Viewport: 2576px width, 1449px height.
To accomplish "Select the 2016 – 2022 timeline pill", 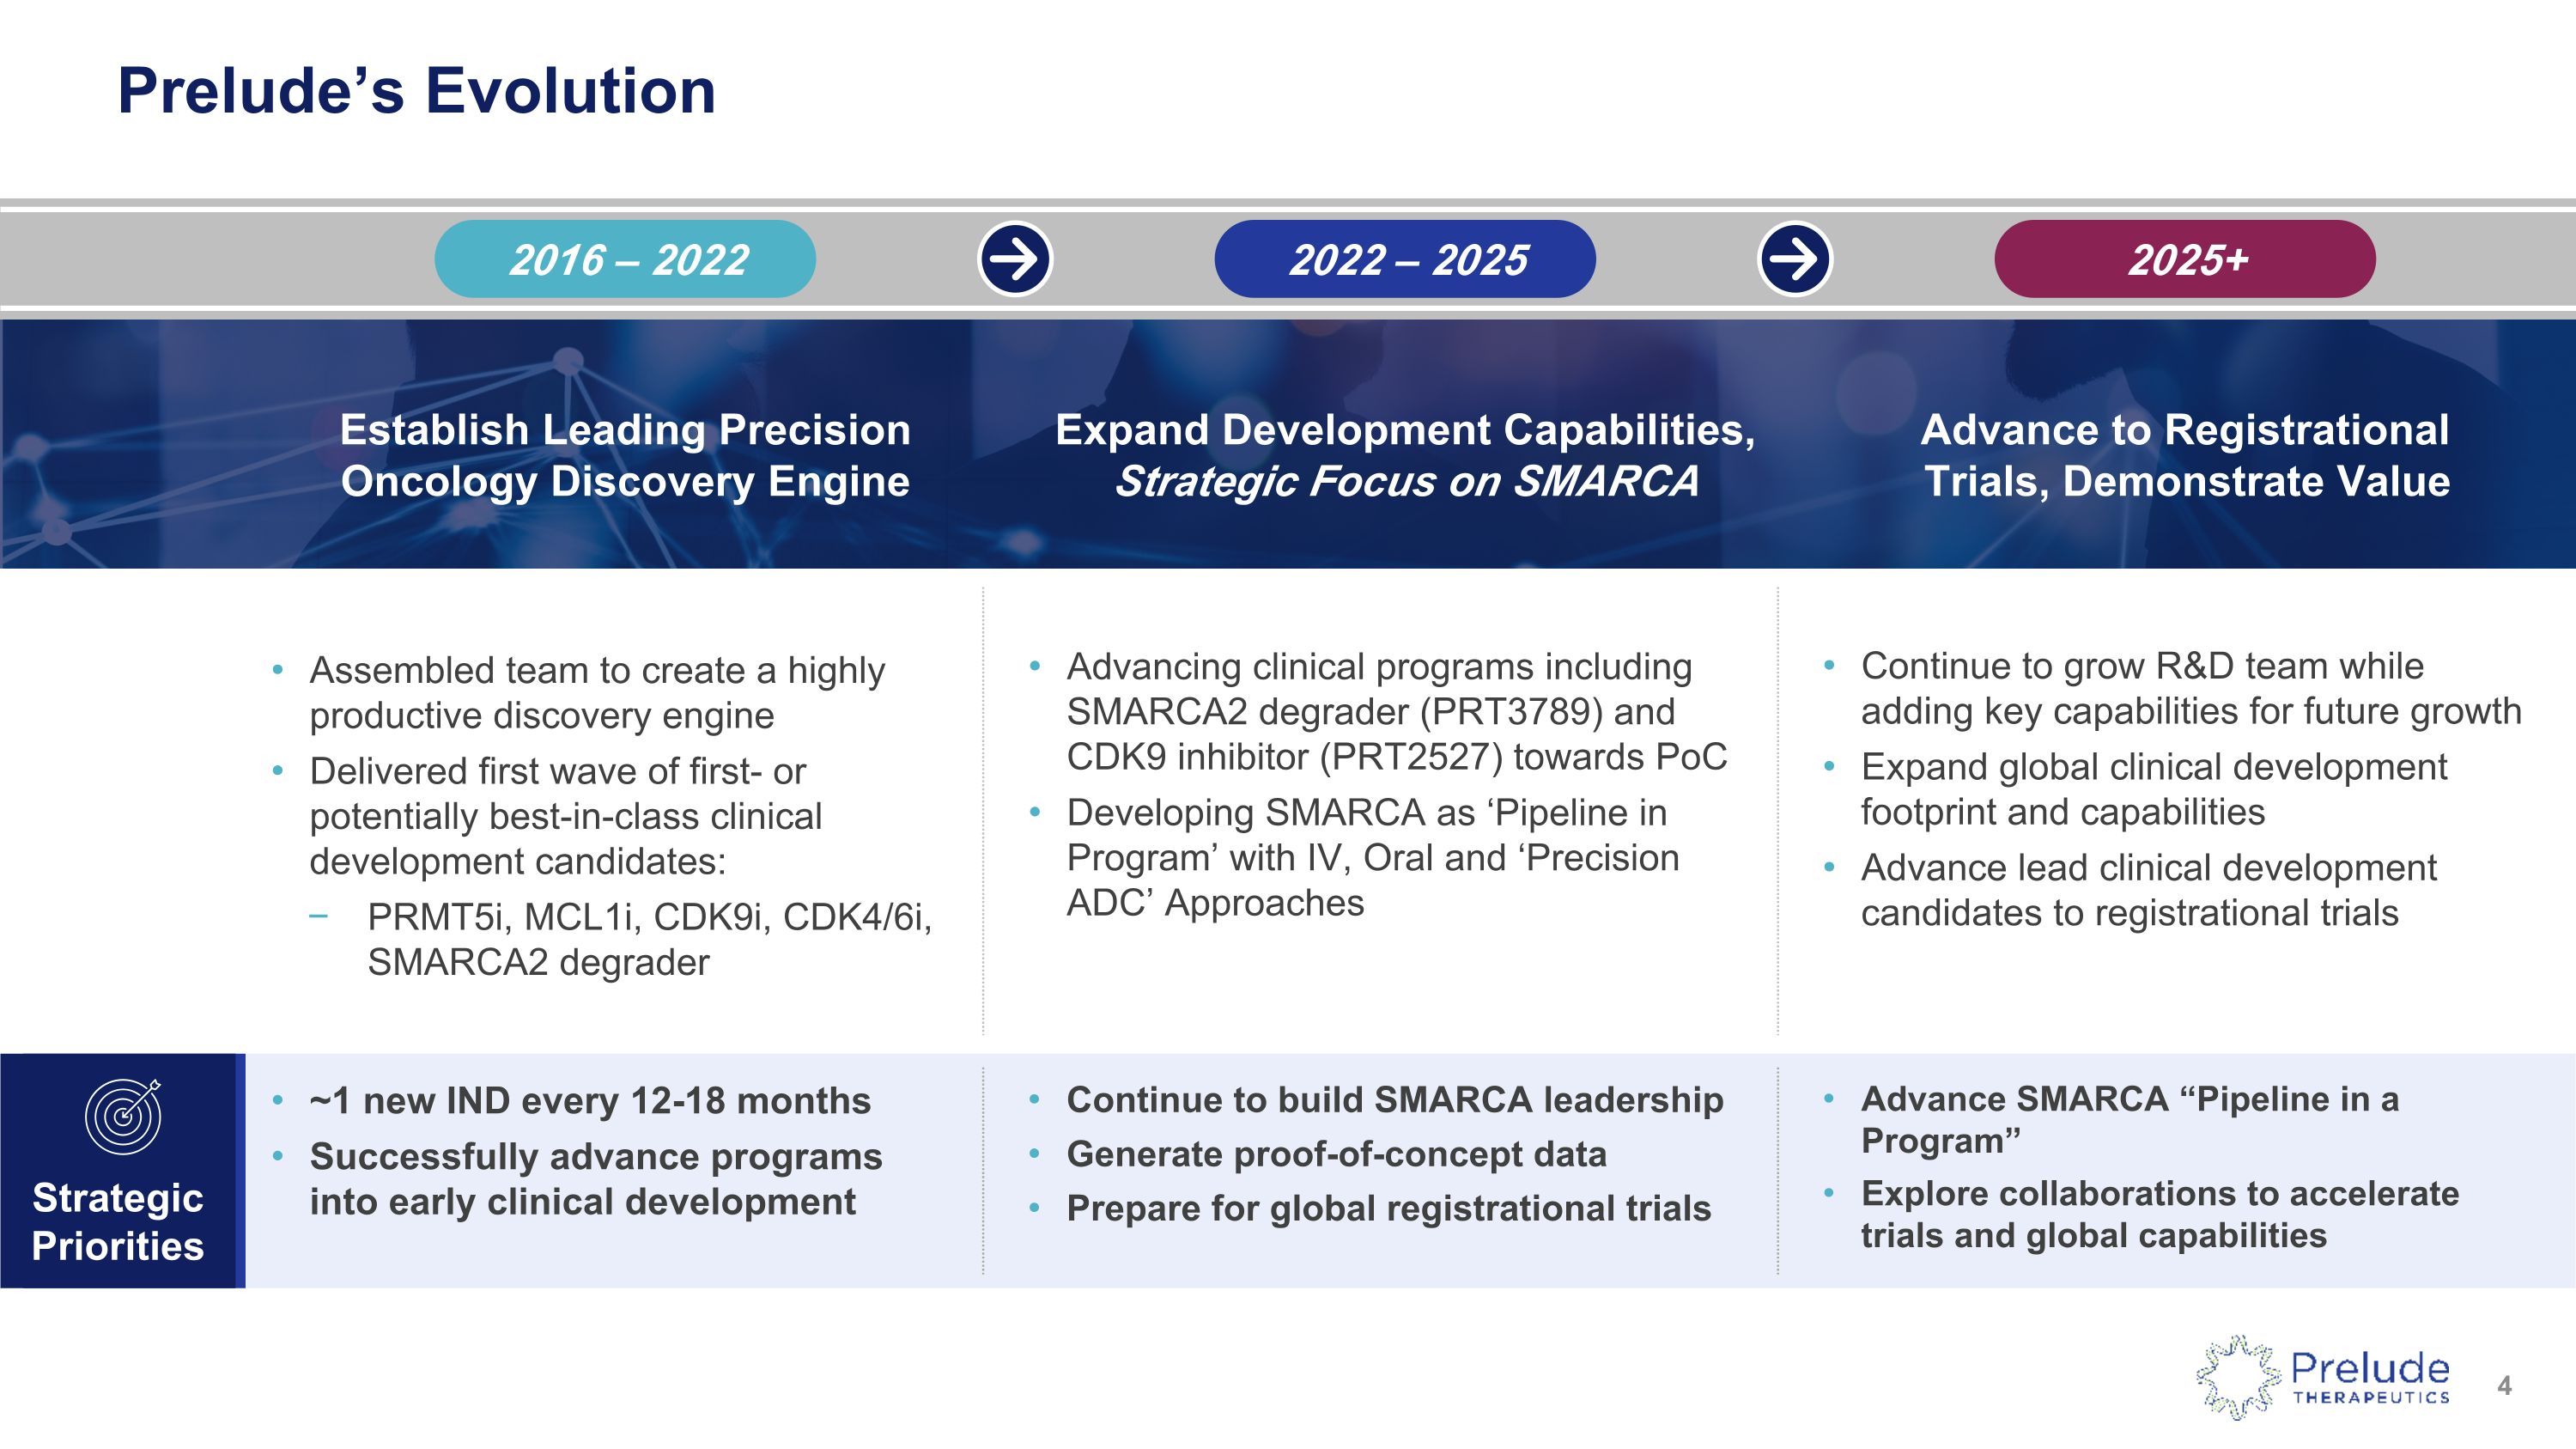I will tap(625, 260).
